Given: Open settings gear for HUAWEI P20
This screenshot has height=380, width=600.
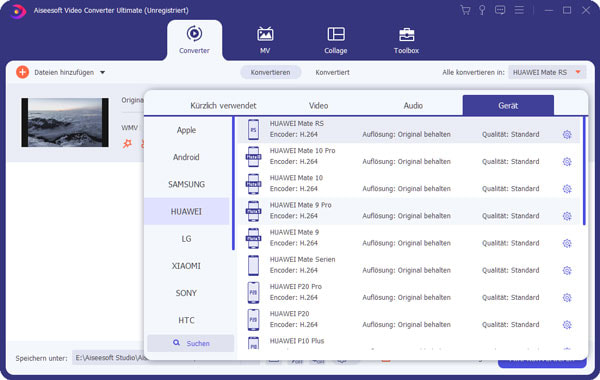Looking at the screenshot, I should coord(567,325).
